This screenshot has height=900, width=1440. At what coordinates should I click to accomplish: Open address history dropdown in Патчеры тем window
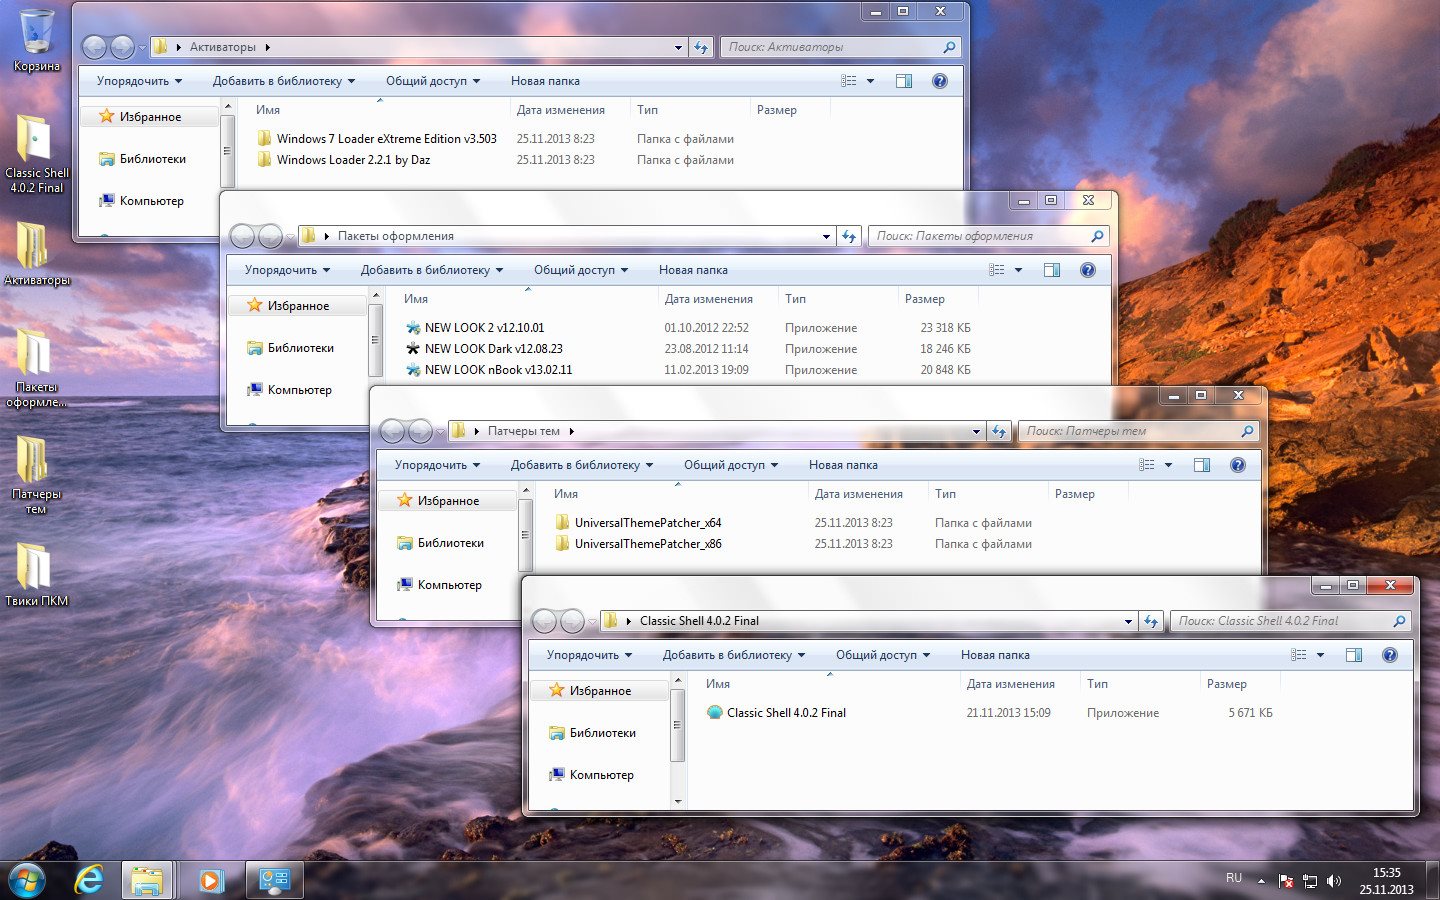pyautogui.click(x=976, y=432)
